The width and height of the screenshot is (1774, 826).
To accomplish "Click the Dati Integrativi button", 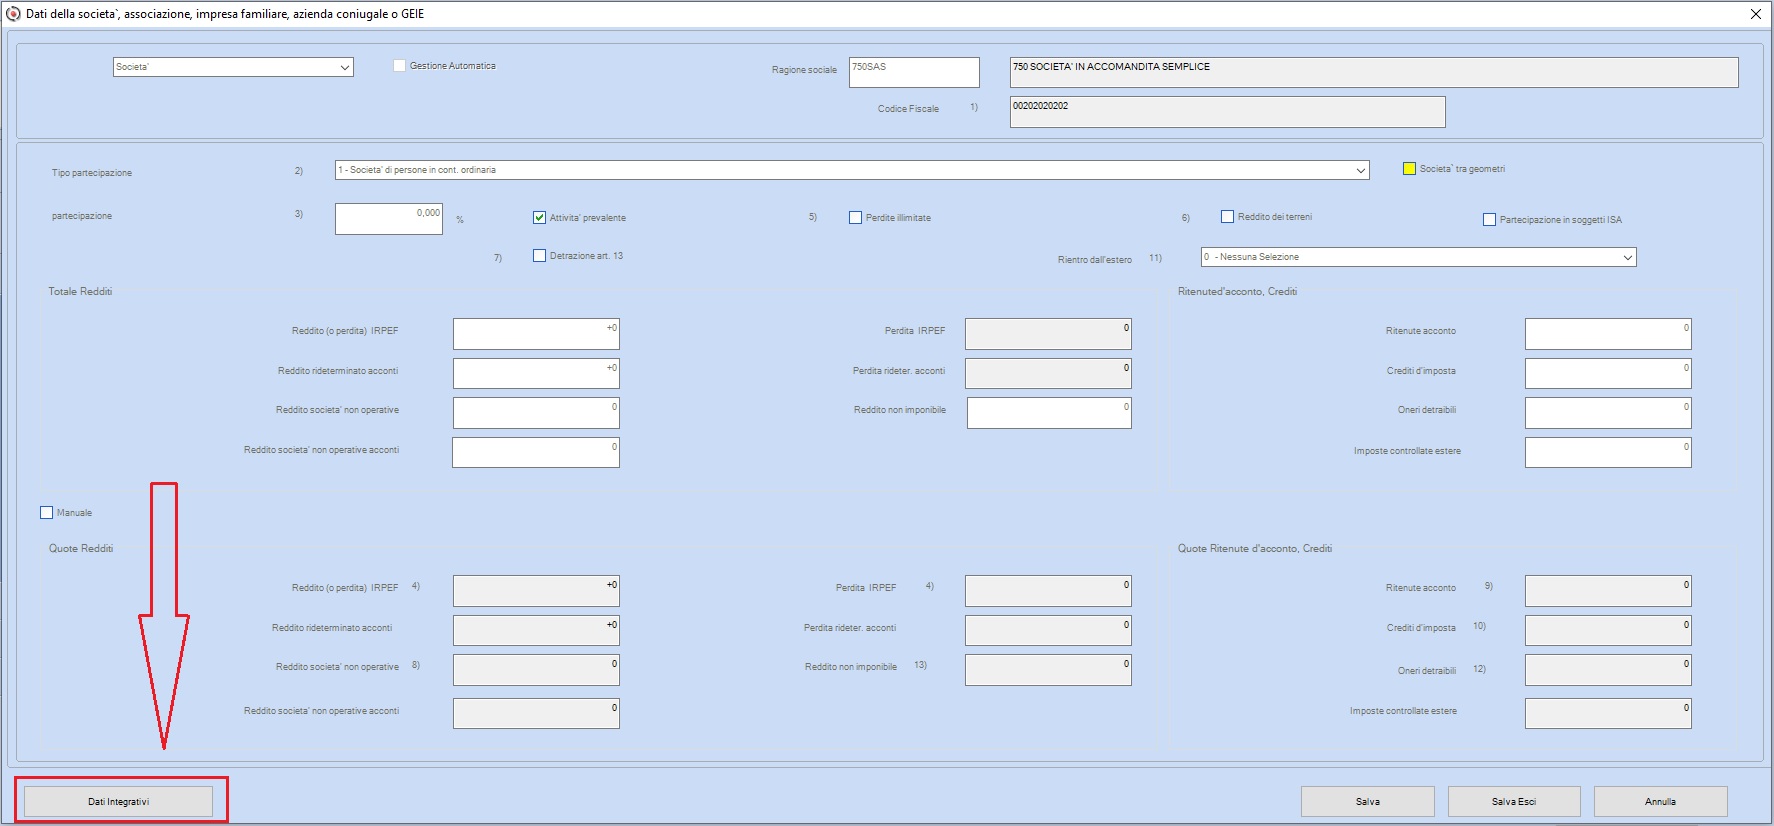I will click(x=118, y=802).
